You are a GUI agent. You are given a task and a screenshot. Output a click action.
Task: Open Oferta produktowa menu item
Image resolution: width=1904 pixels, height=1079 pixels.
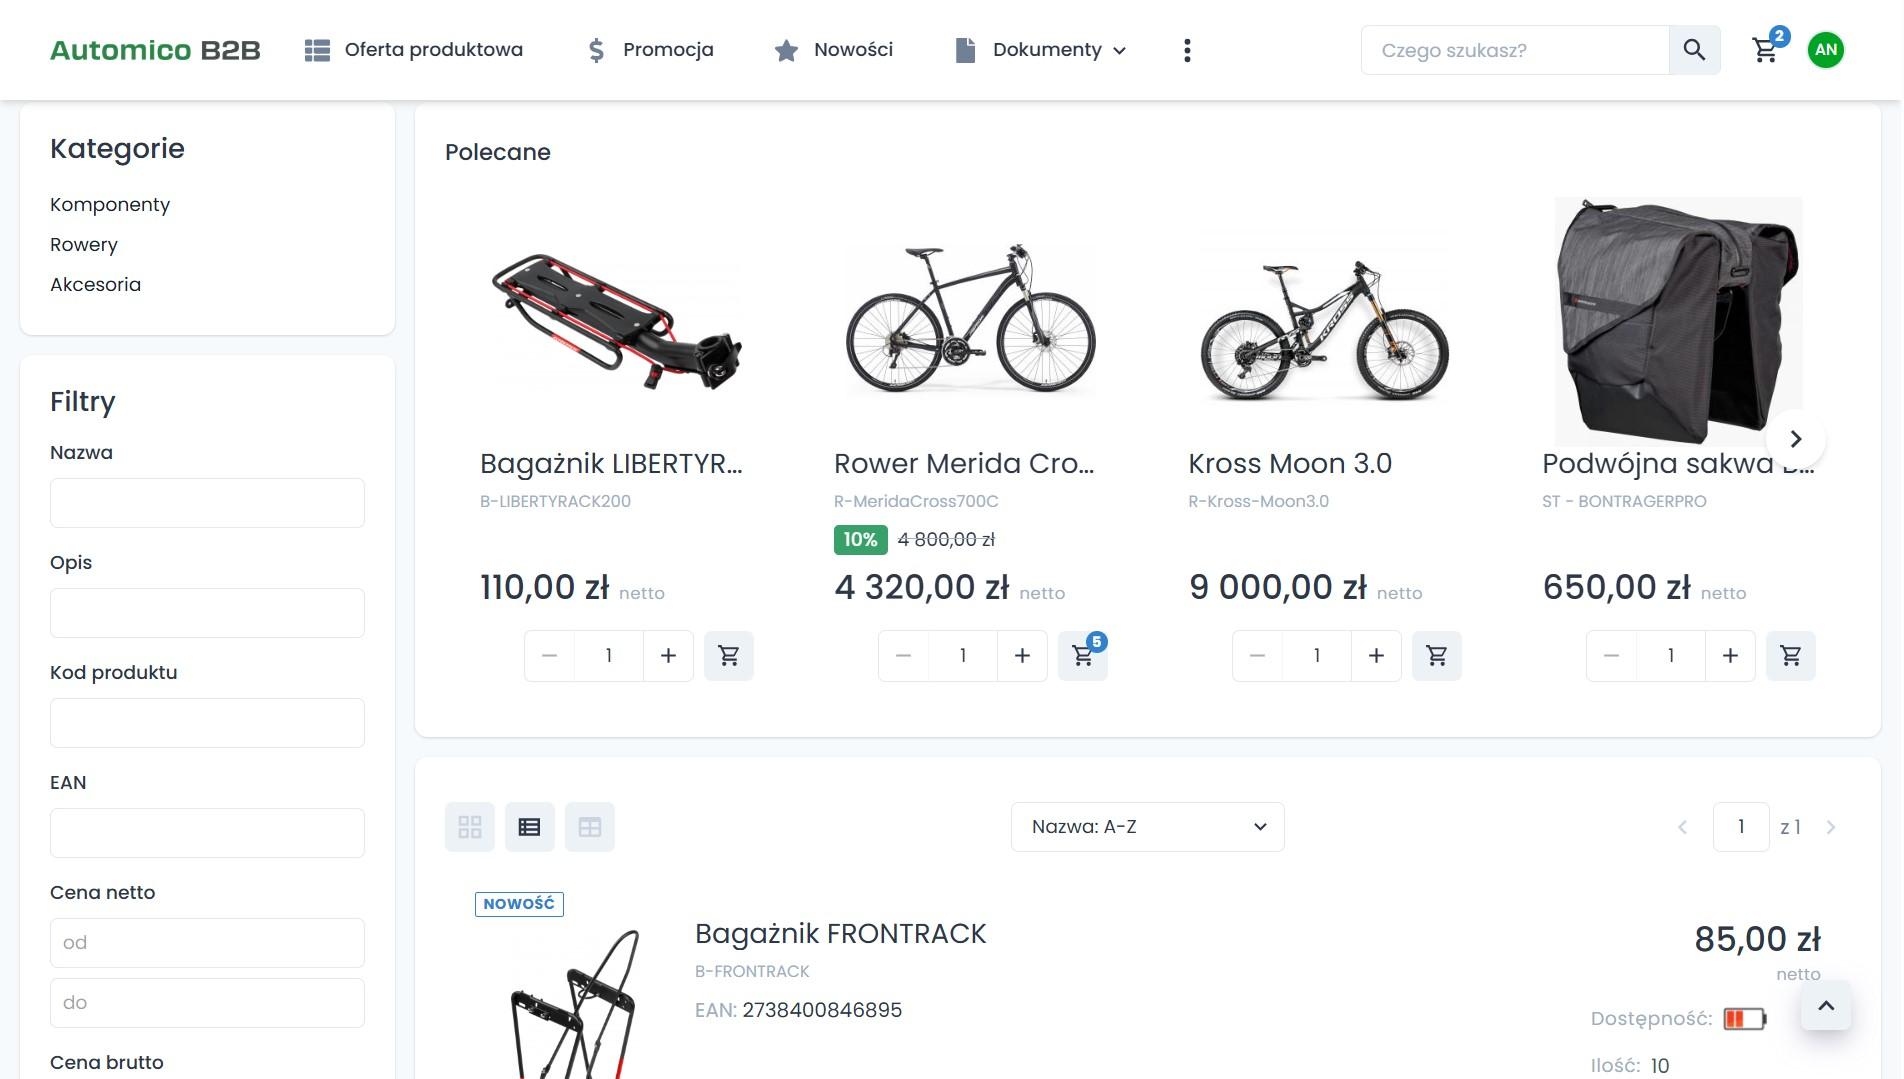tap(414, 50)
